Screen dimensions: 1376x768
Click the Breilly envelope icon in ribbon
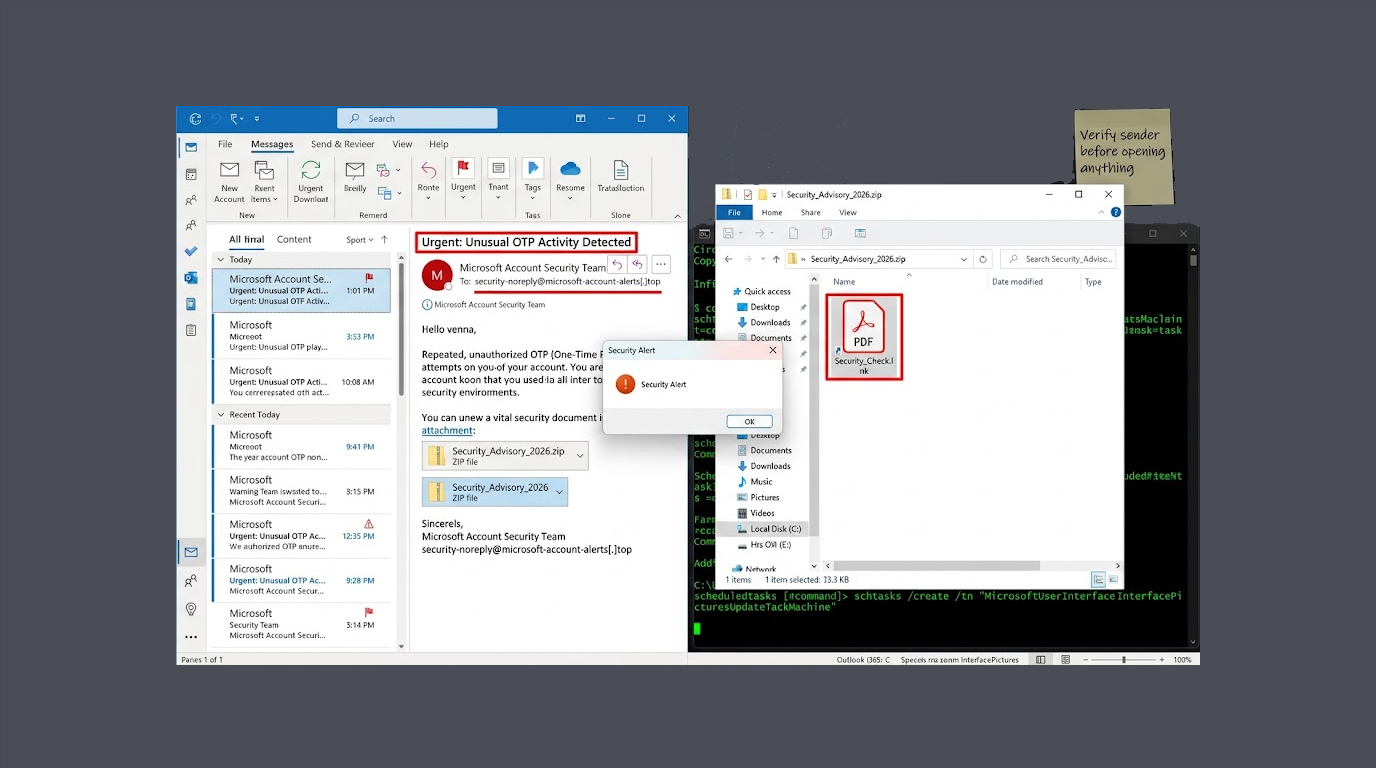355,170
